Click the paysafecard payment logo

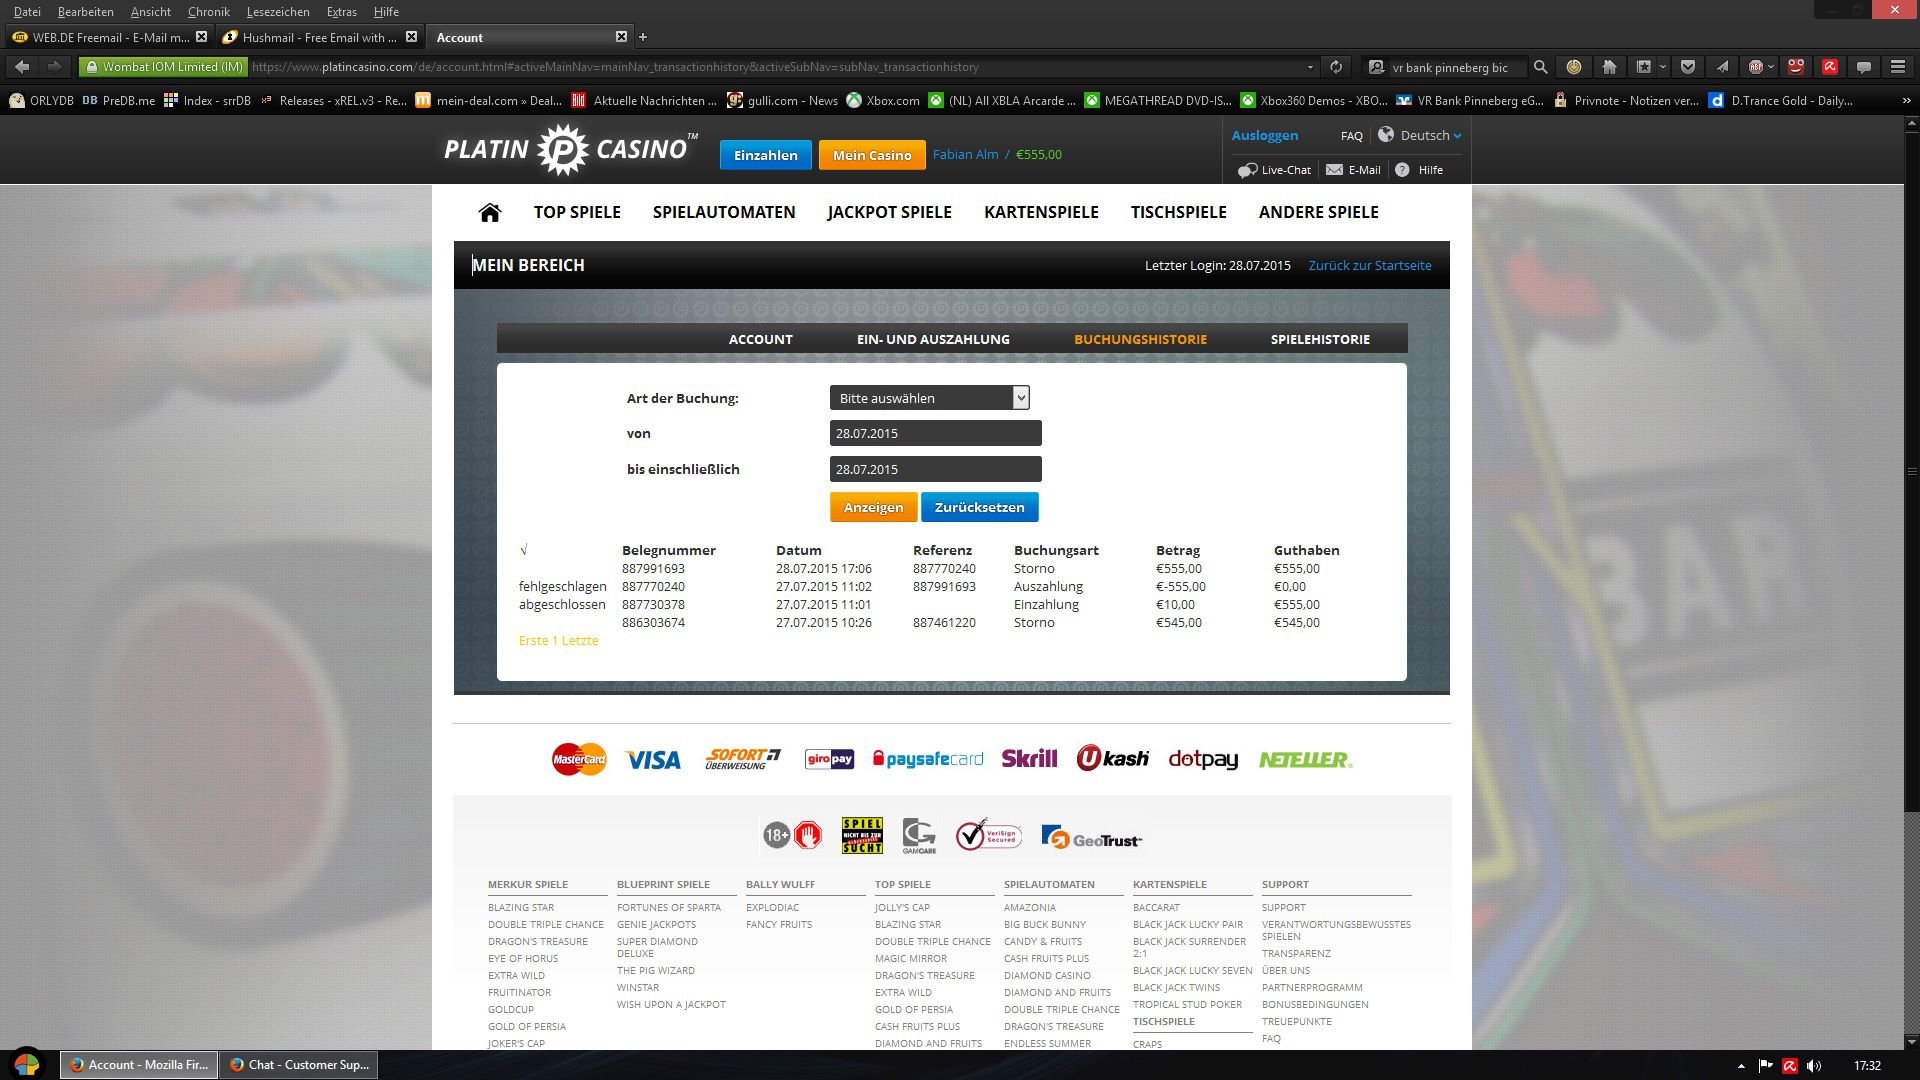pos(928,759)
